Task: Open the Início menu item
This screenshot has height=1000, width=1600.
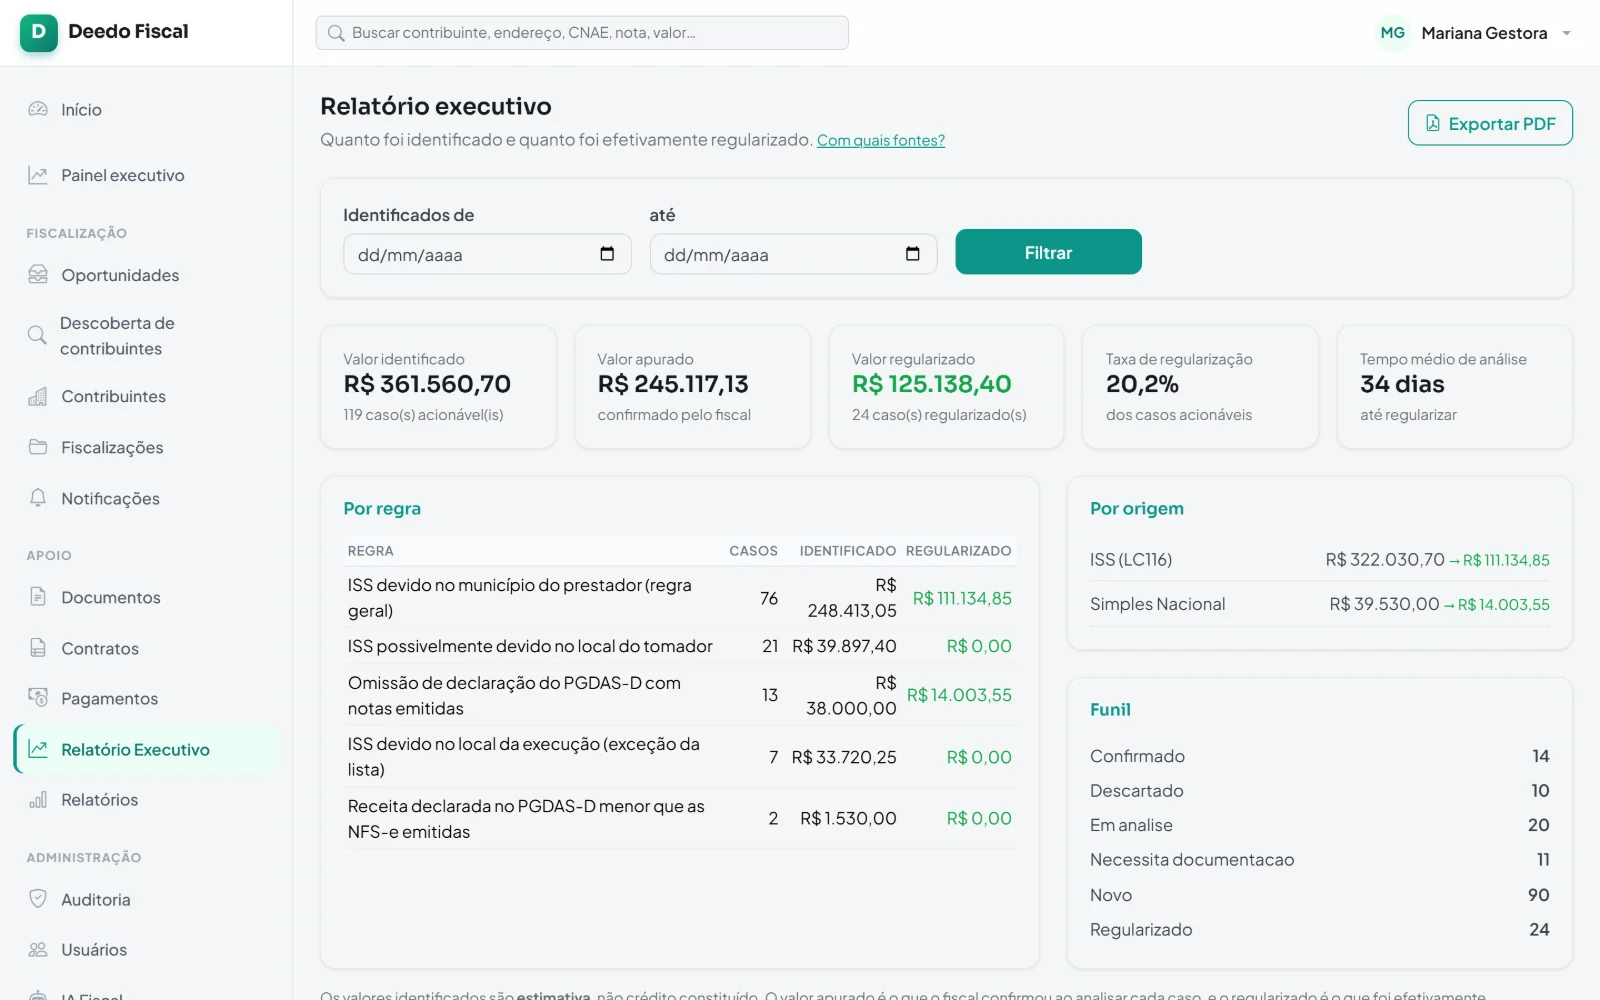Action: (x=147, y=109)
